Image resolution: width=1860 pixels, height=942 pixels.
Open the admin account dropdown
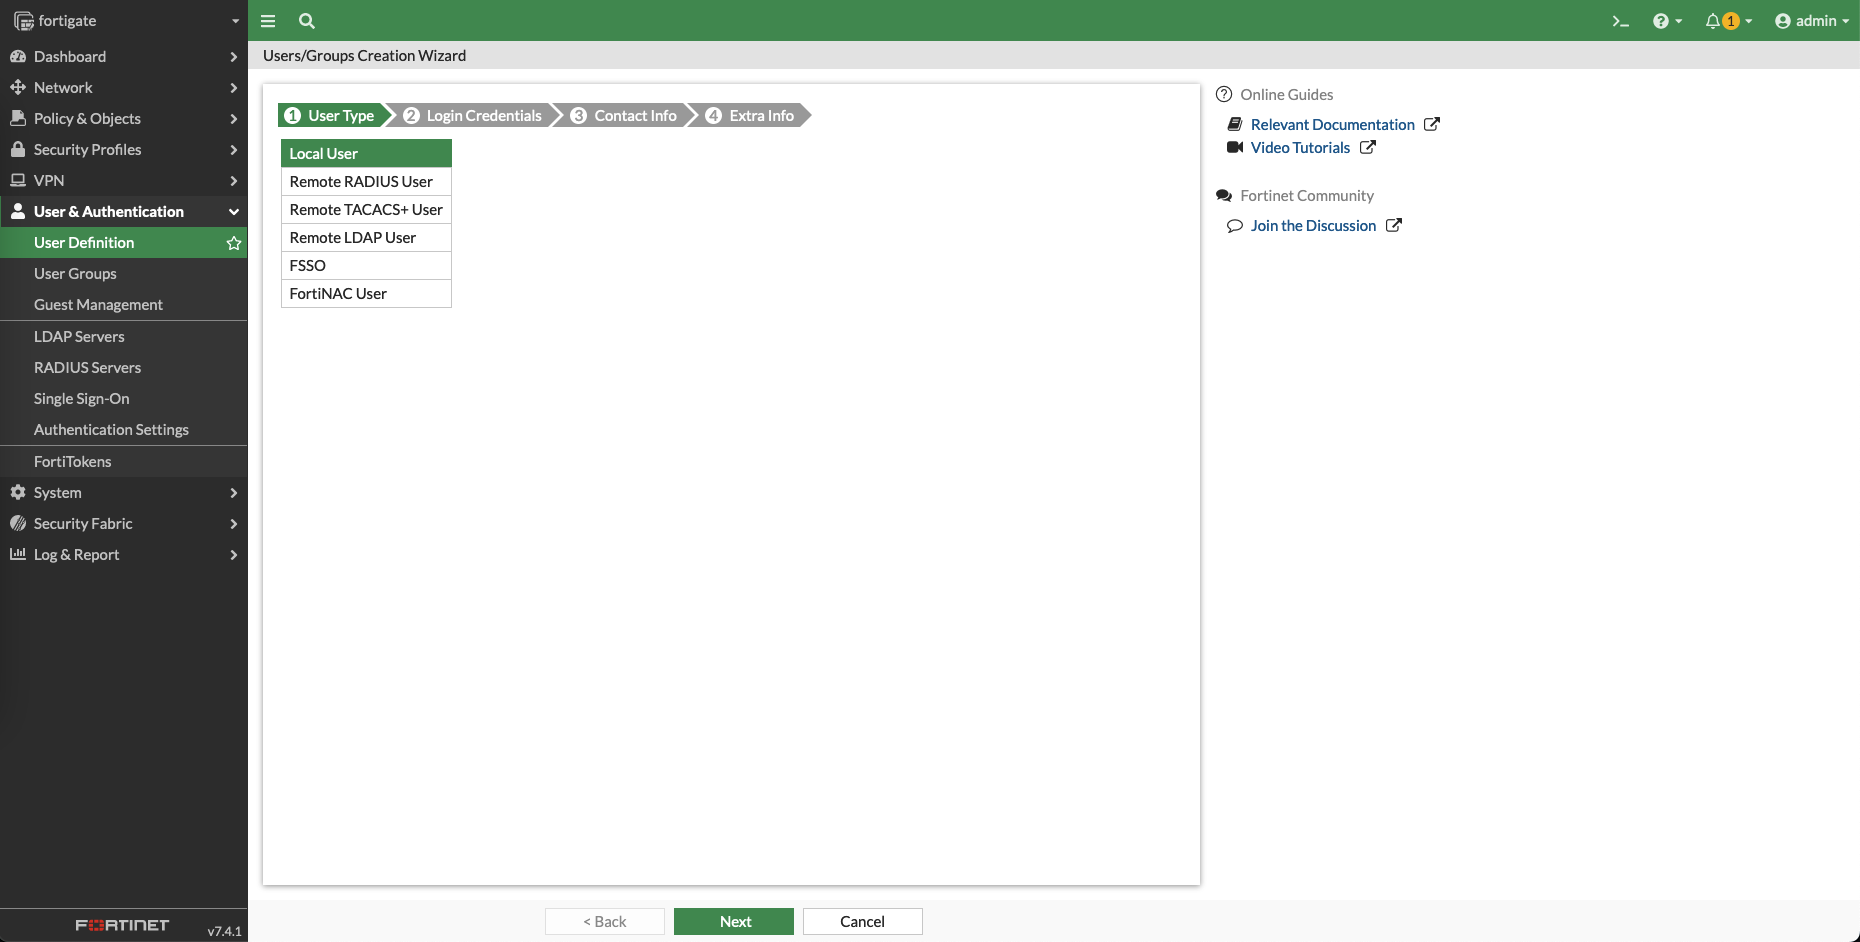[1811, 21]
